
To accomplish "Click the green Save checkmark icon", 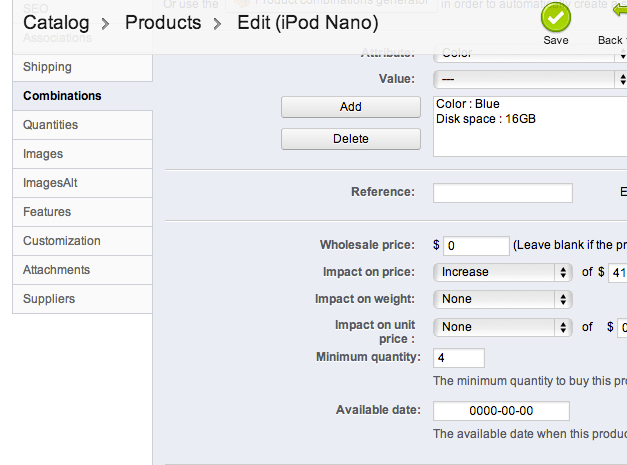I will click(x=556, y=17).
